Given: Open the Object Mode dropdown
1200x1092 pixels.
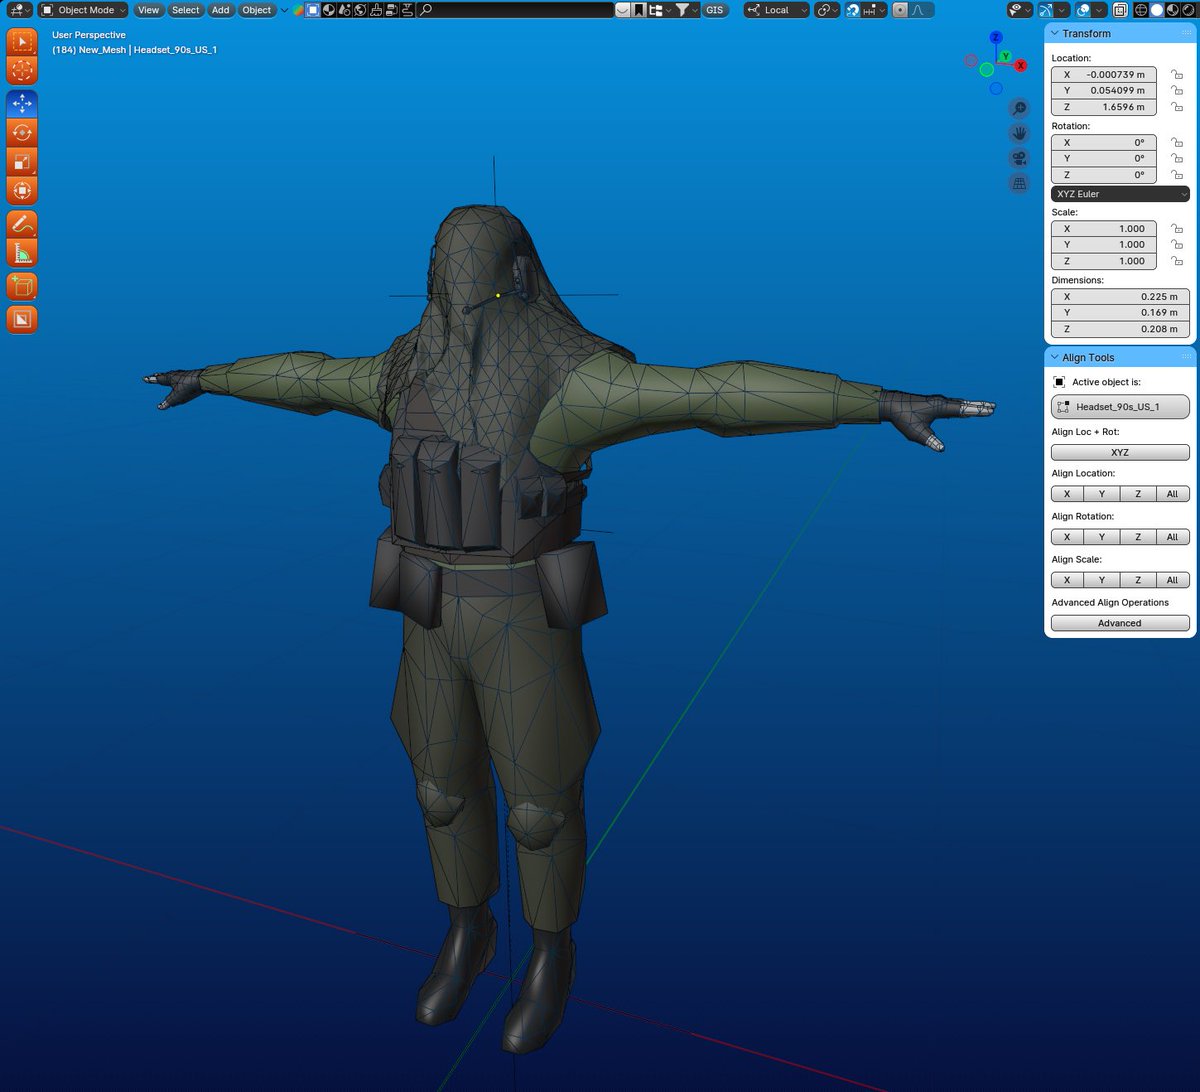Looking at the screenshot, I should (83, 10).
